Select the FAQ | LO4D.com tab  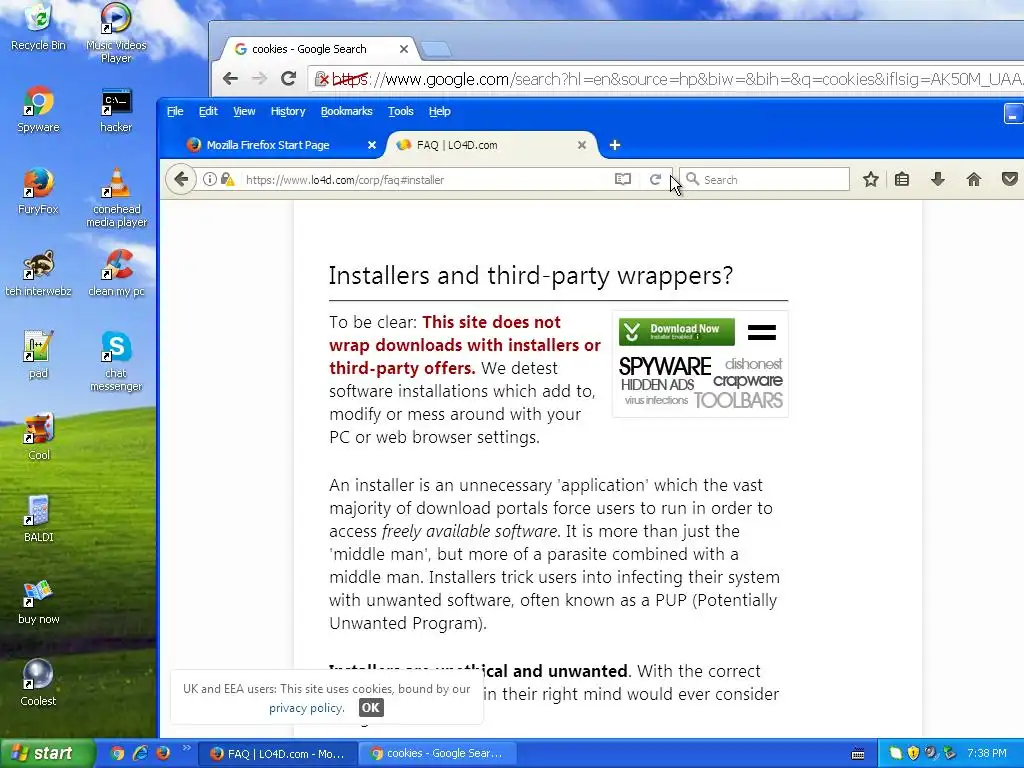[x=493, y=145]
